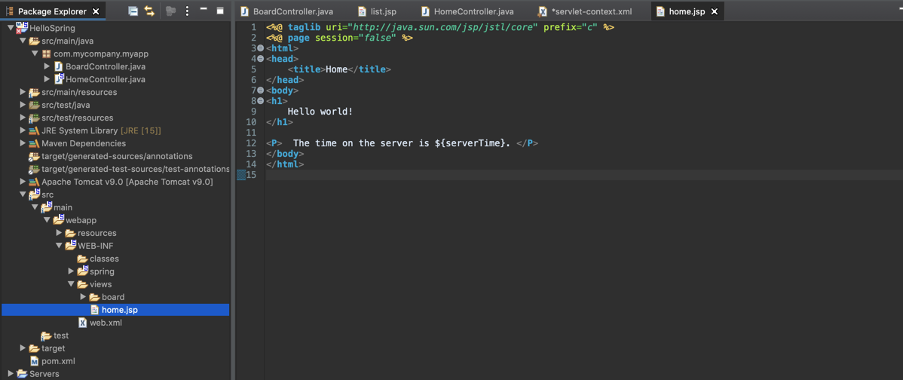Image resolution: width=904 pixels, height=380 pixels.
Task: Collapse the HelloSpring project node
Action: [x=10, y=28]
